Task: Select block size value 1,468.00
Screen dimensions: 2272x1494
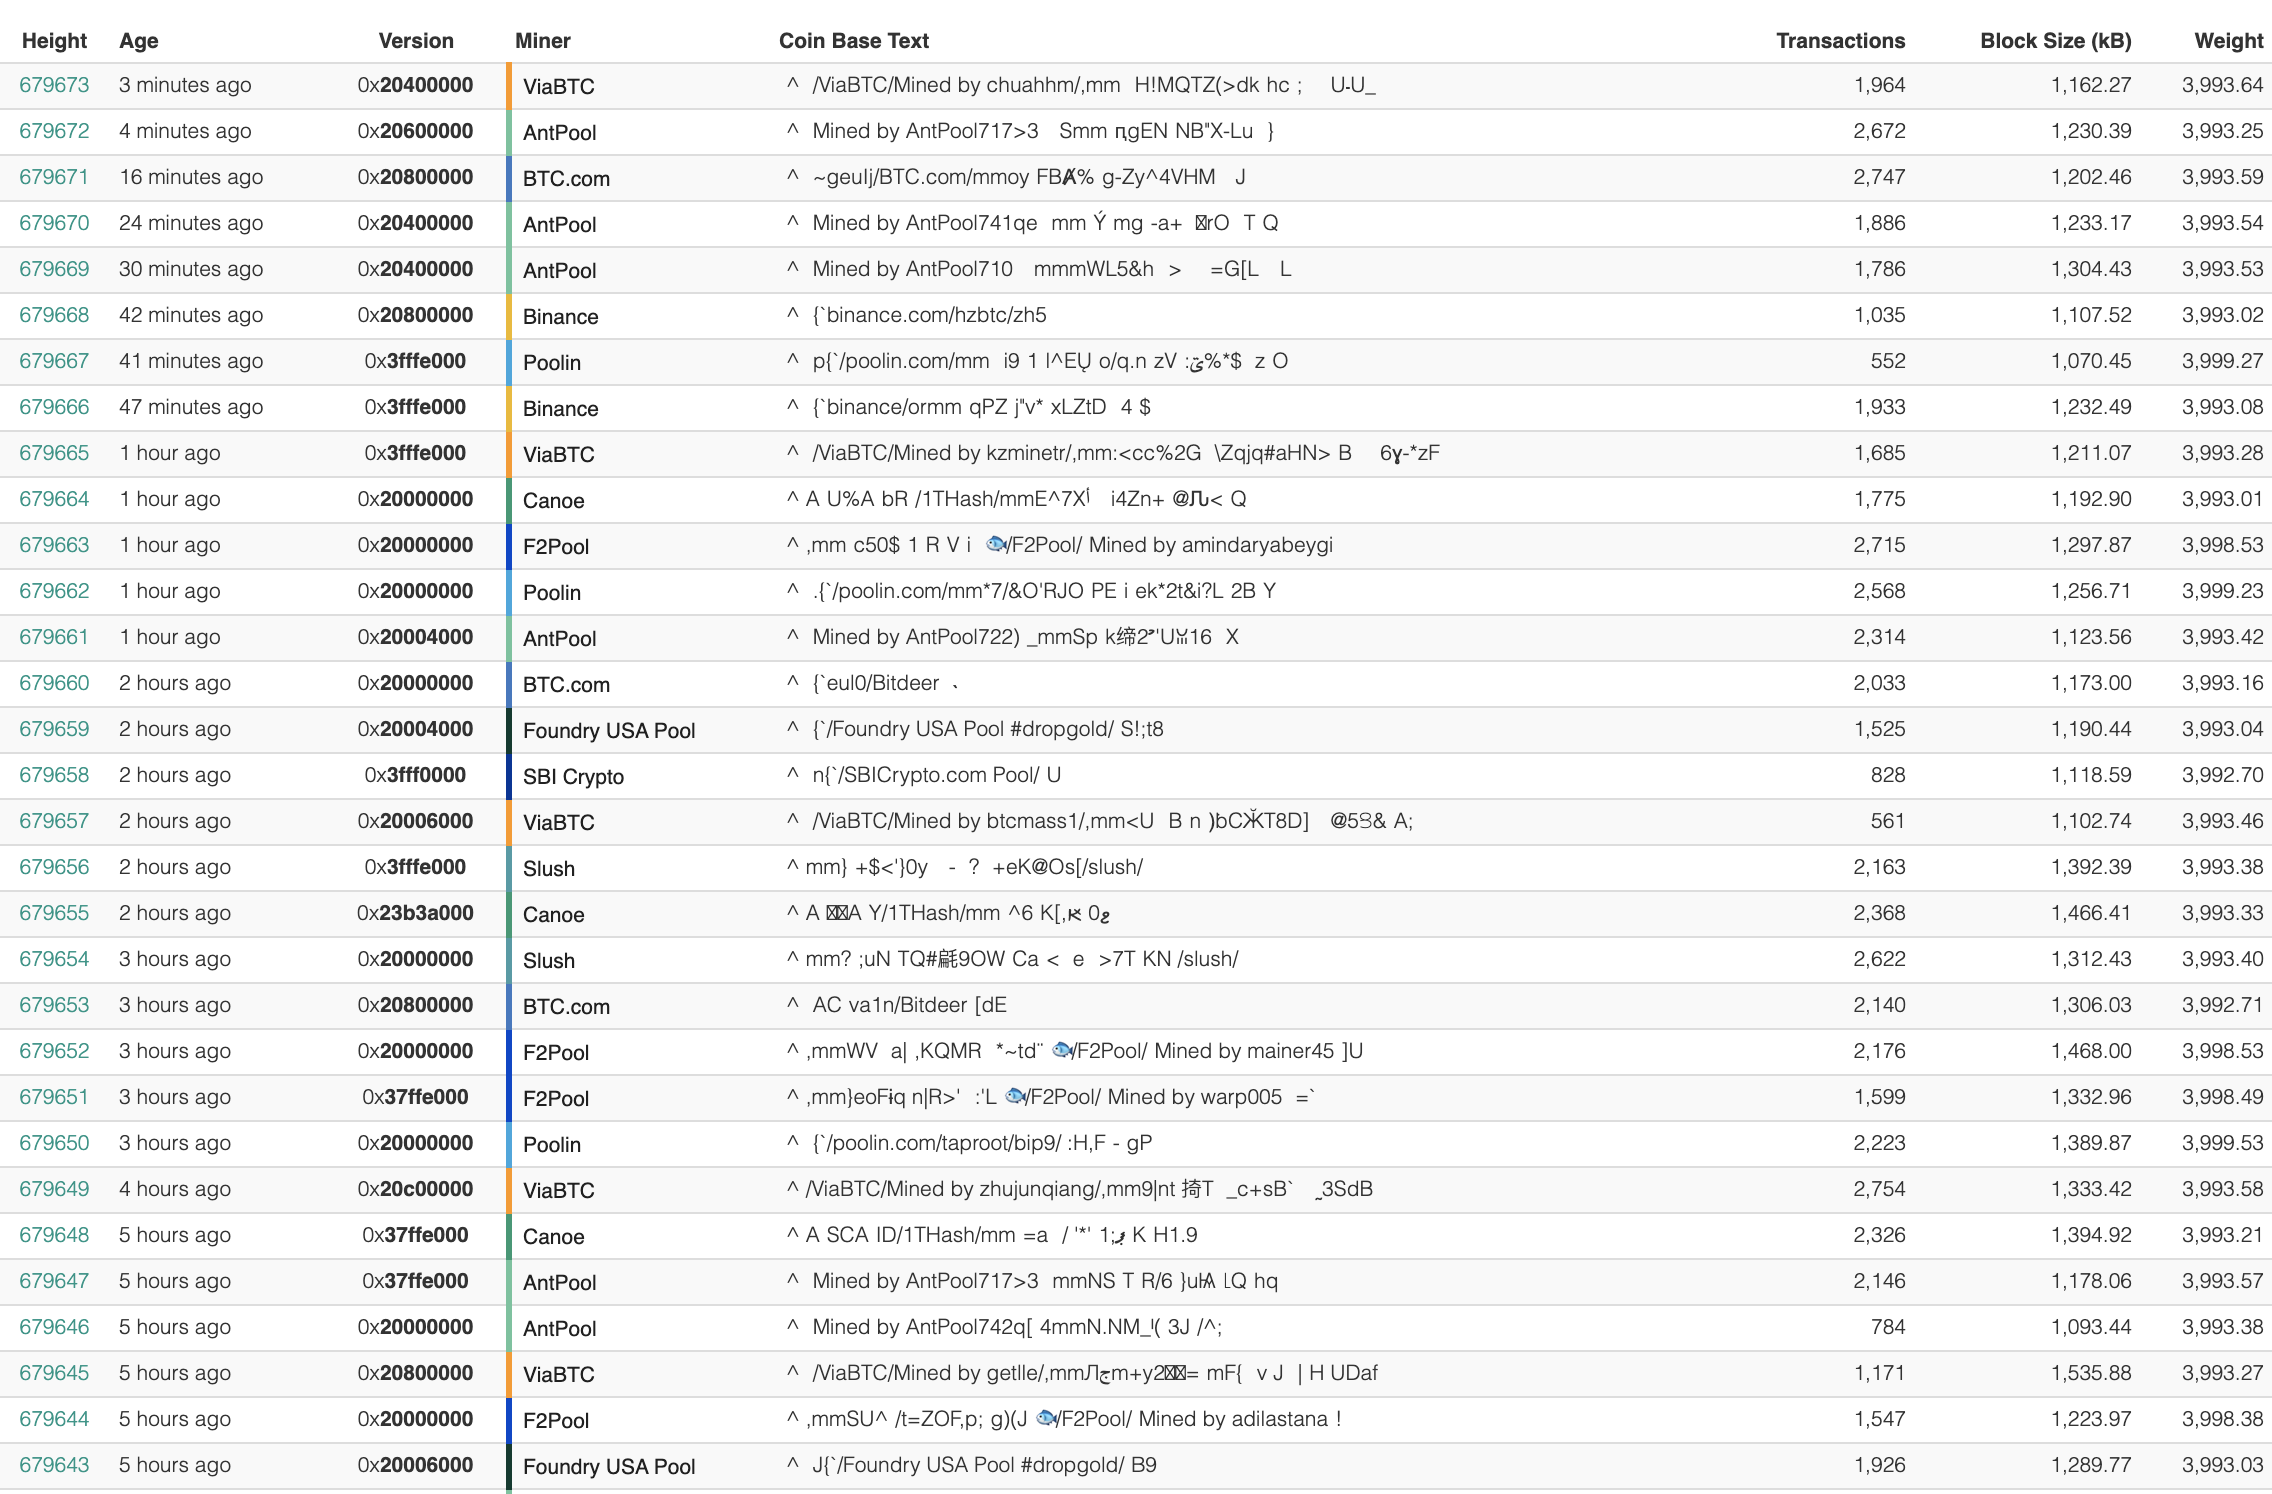Action: click(x=2091, y=1051)
